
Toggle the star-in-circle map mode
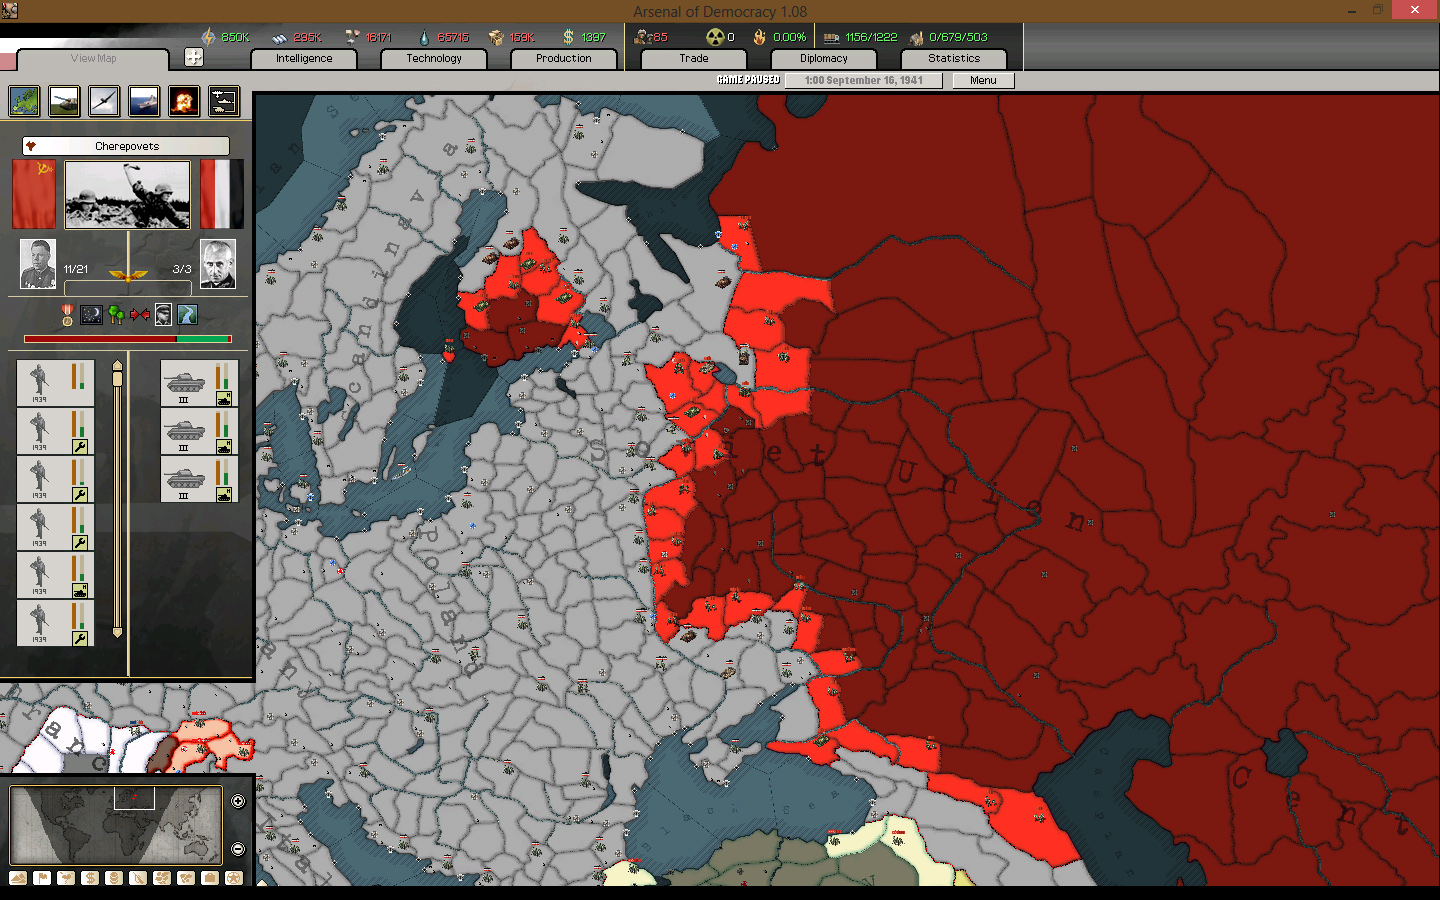234,878
